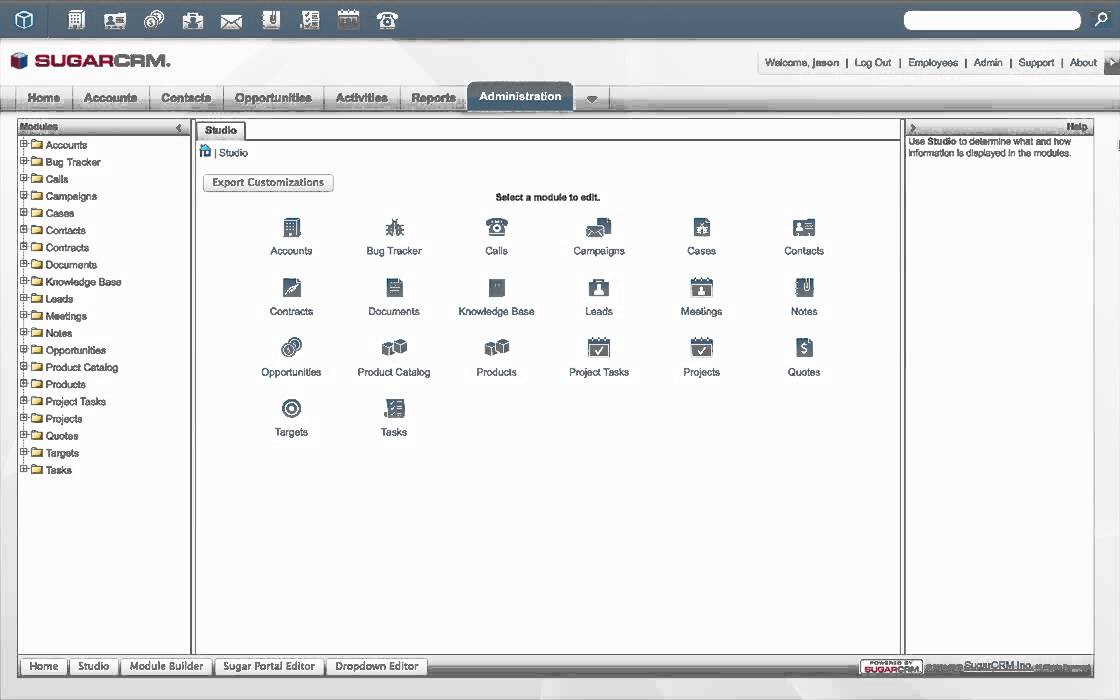
Task: Choose the Leads module icon
Action: [599, 288]
